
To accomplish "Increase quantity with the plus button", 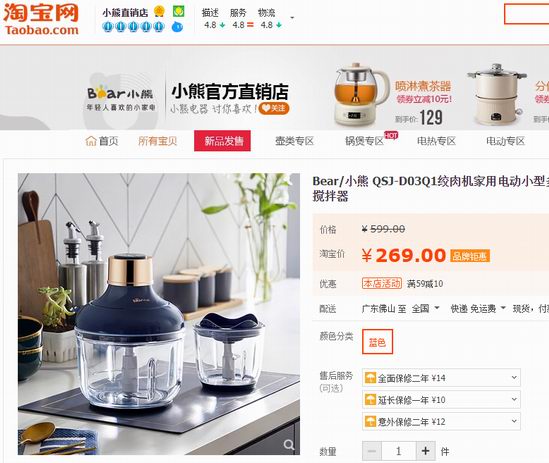I will (426, 451).
